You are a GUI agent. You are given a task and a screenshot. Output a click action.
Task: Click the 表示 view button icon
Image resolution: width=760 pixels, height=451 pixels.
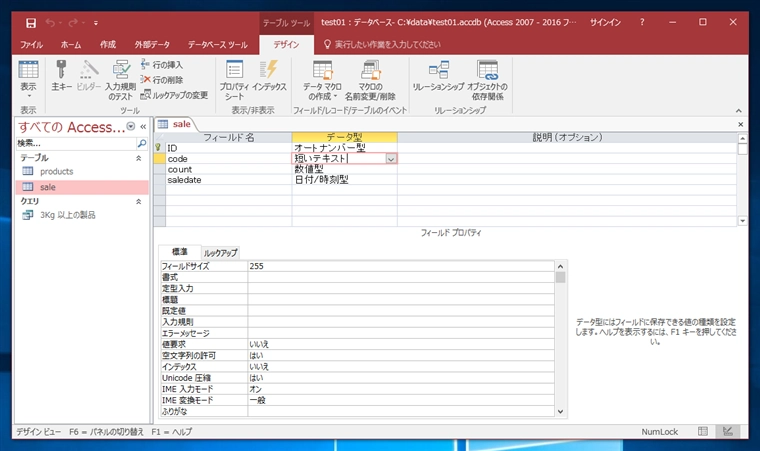coord(28,69)
